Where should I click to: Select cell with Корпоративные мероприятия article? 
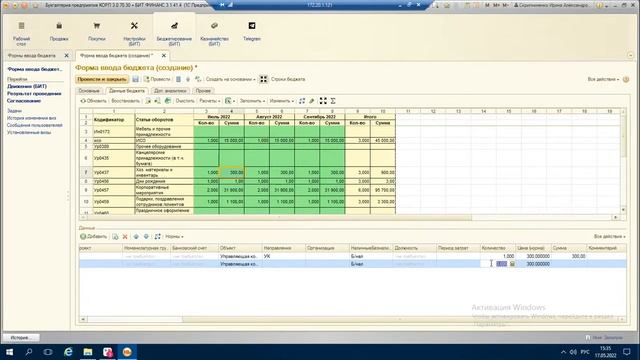(164, 190)
